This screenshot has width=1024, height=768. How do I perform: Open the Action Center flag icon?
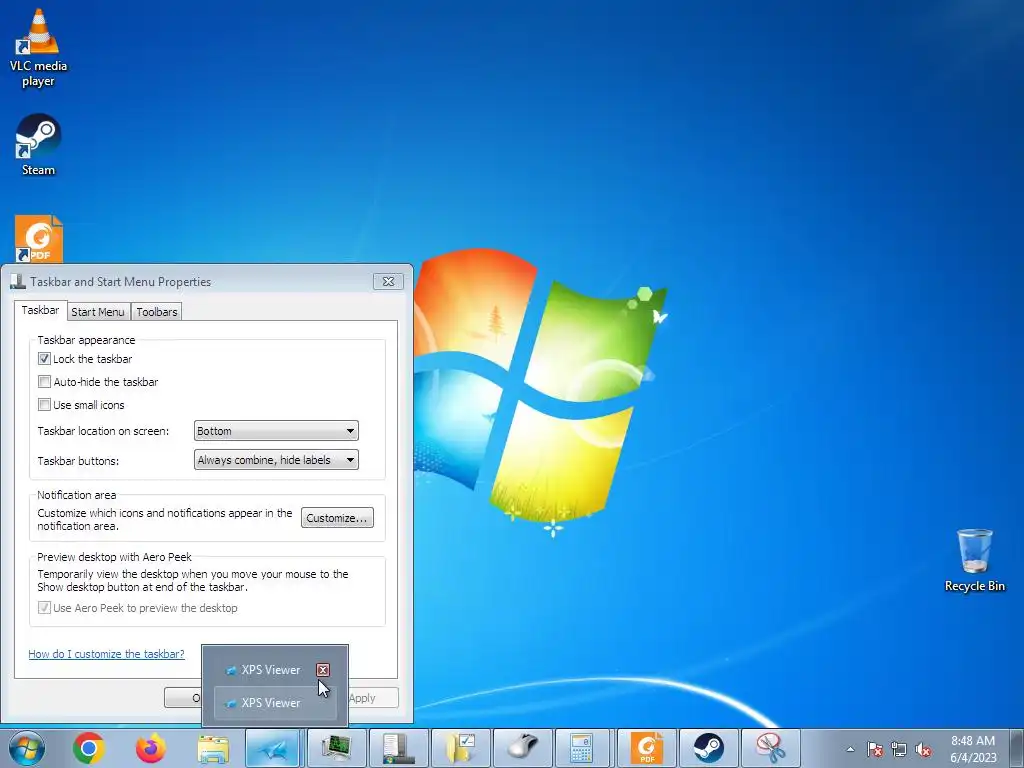tap(874, 749)
